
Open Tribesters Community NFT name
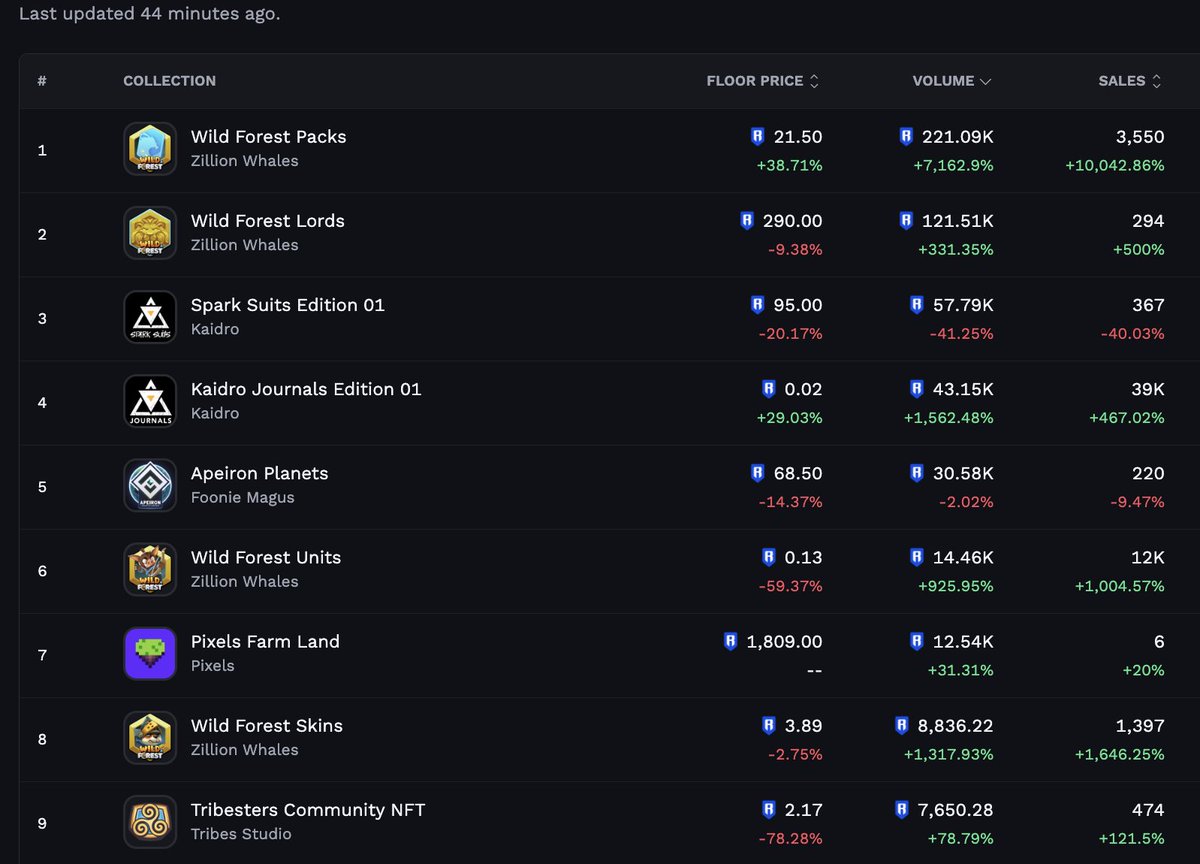pos(308,809)
